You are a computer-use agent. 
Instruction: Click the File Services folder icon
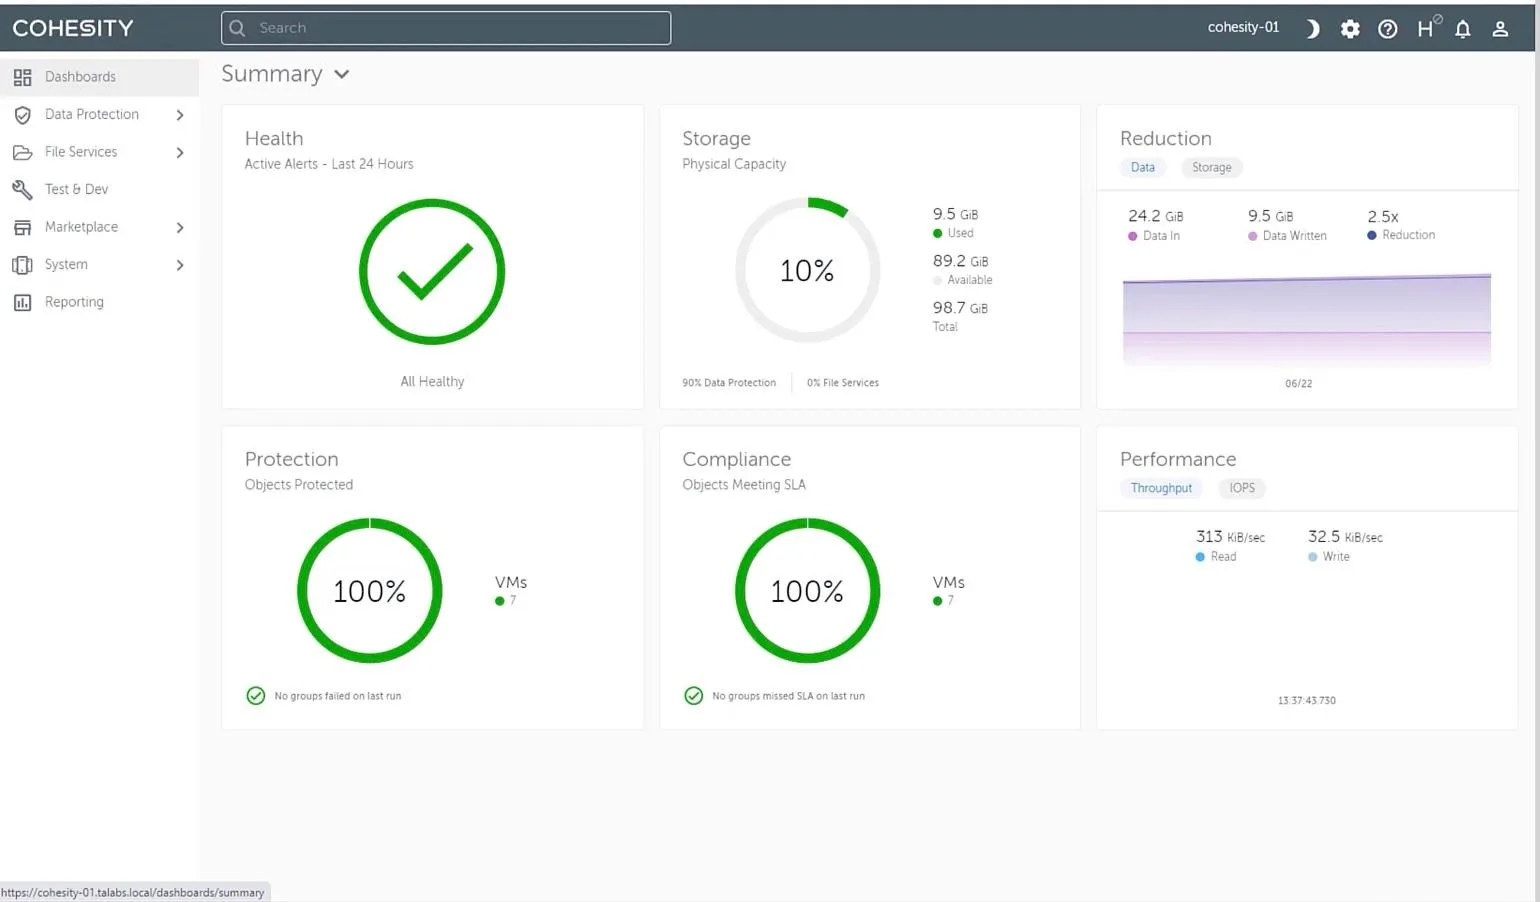tap(22, 152)
